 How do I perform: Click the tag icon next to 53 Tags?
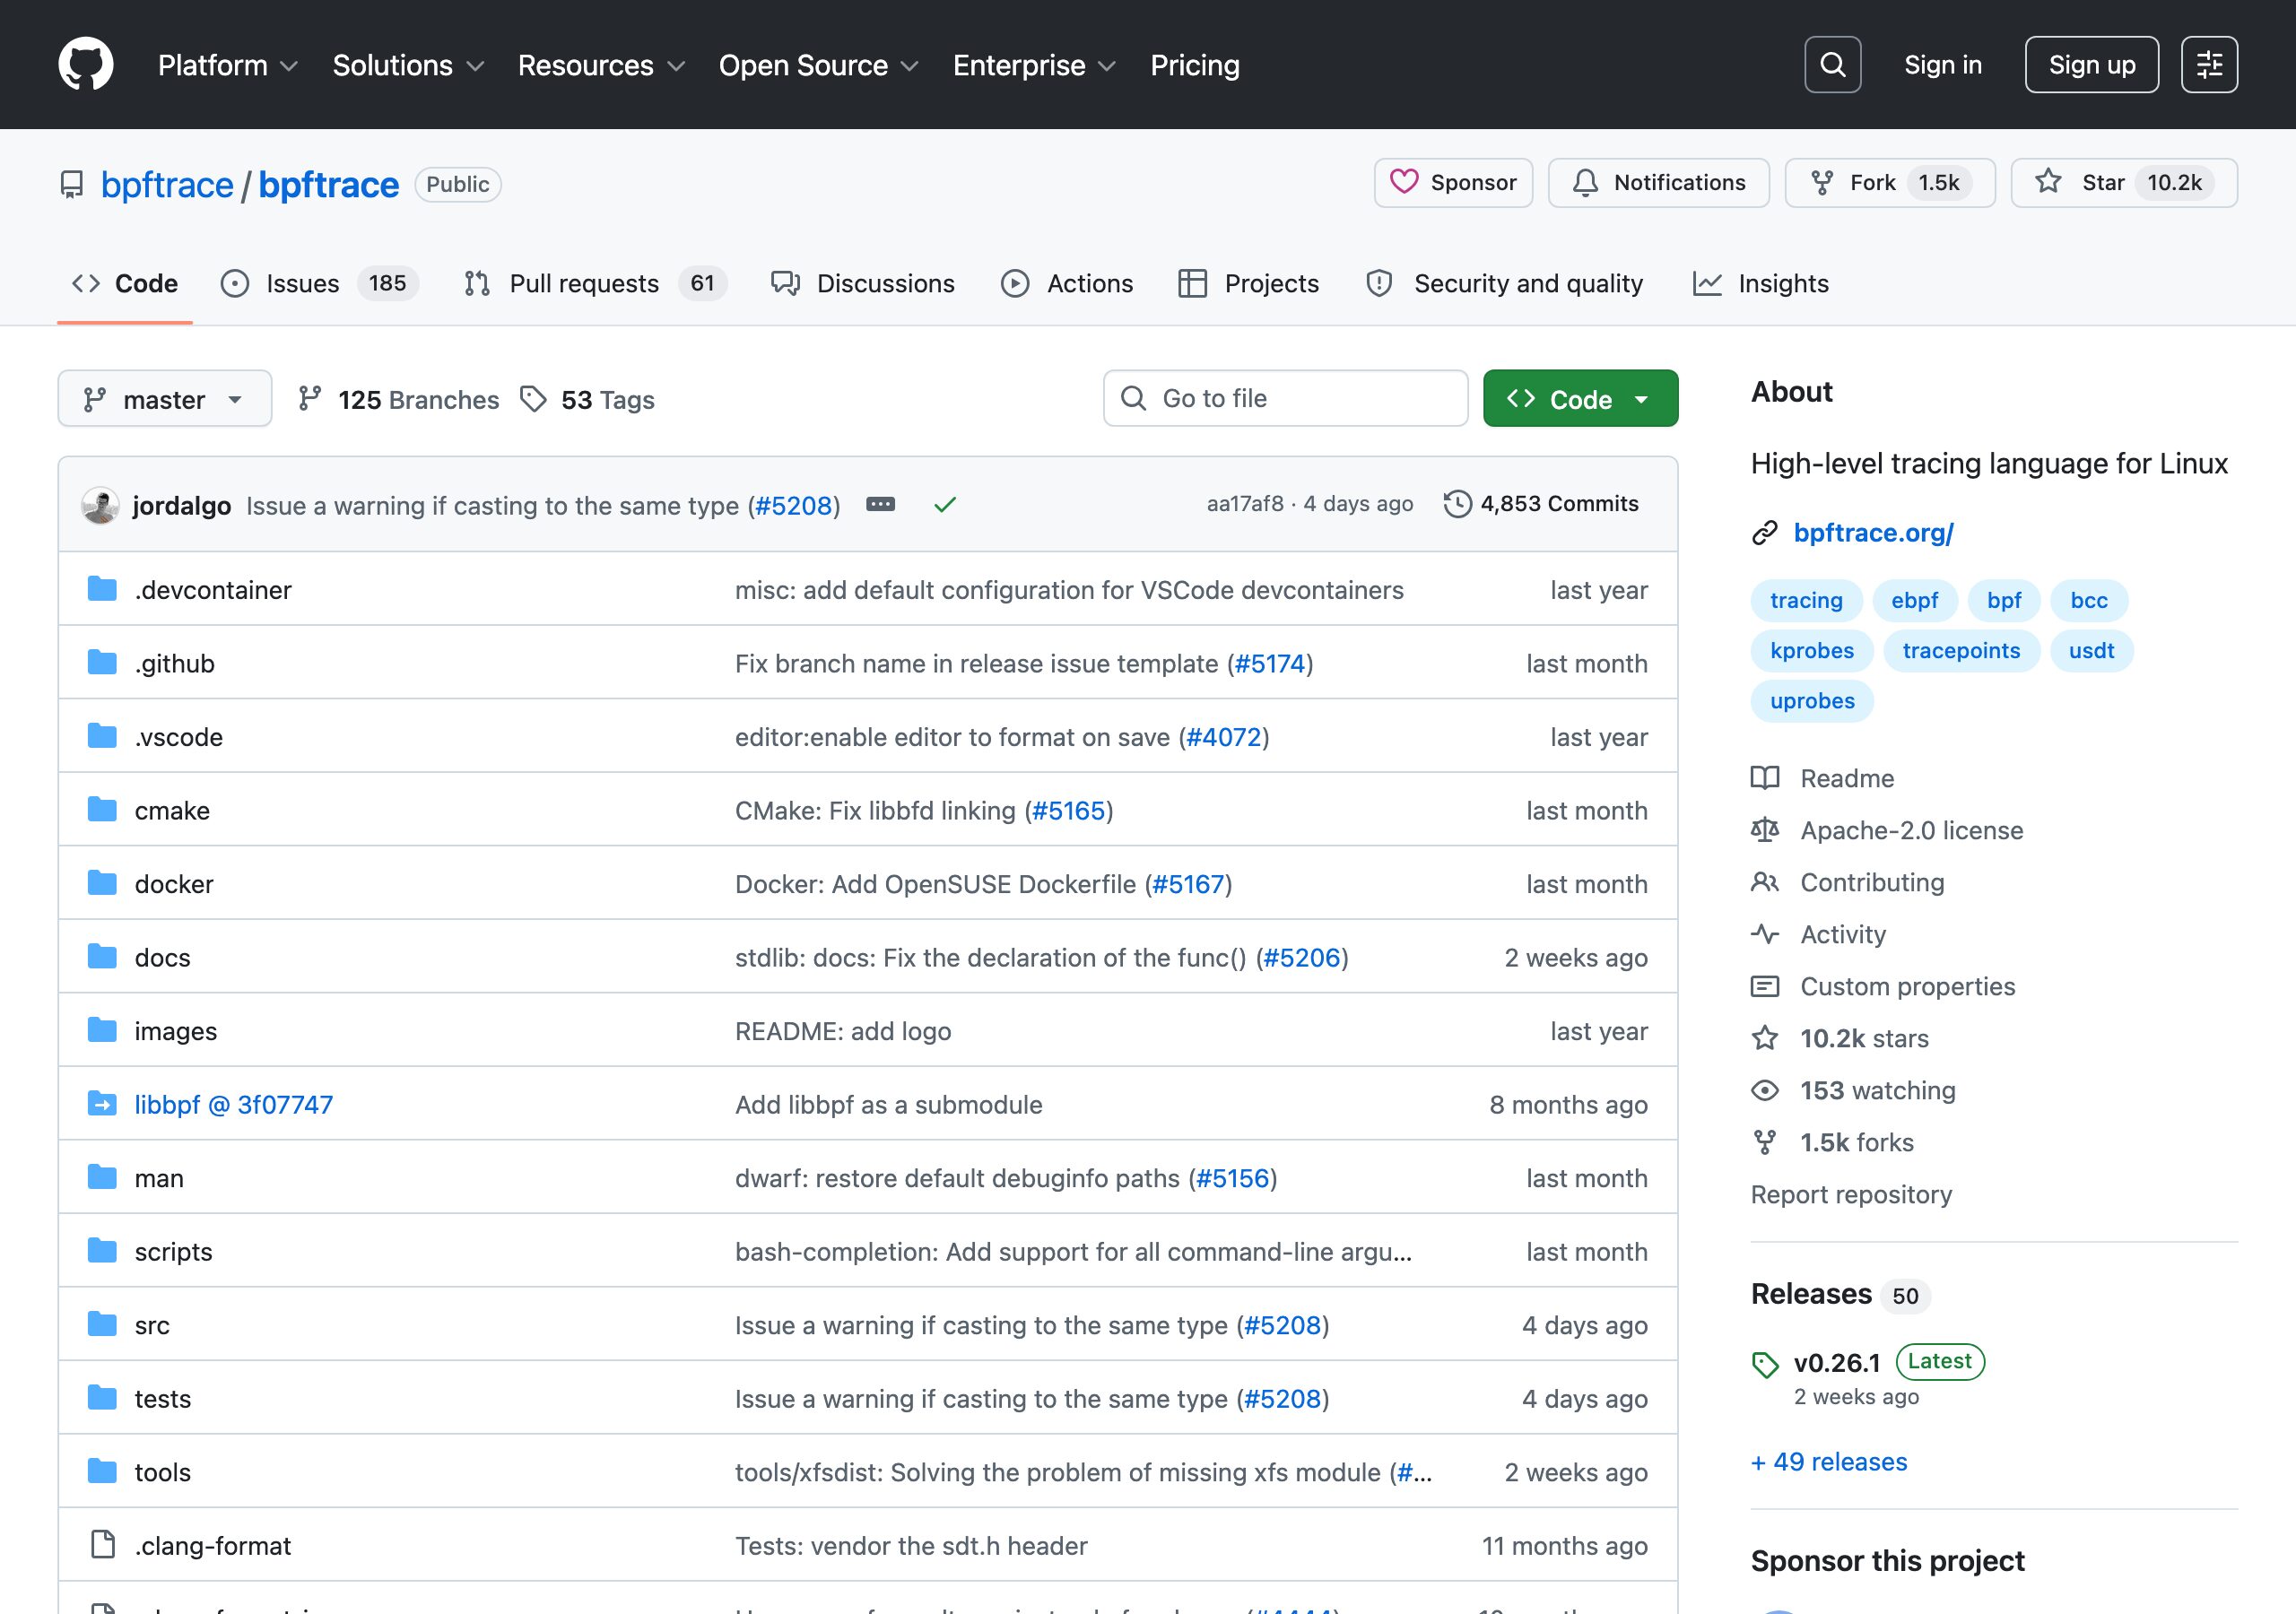(x=533, y=399)
